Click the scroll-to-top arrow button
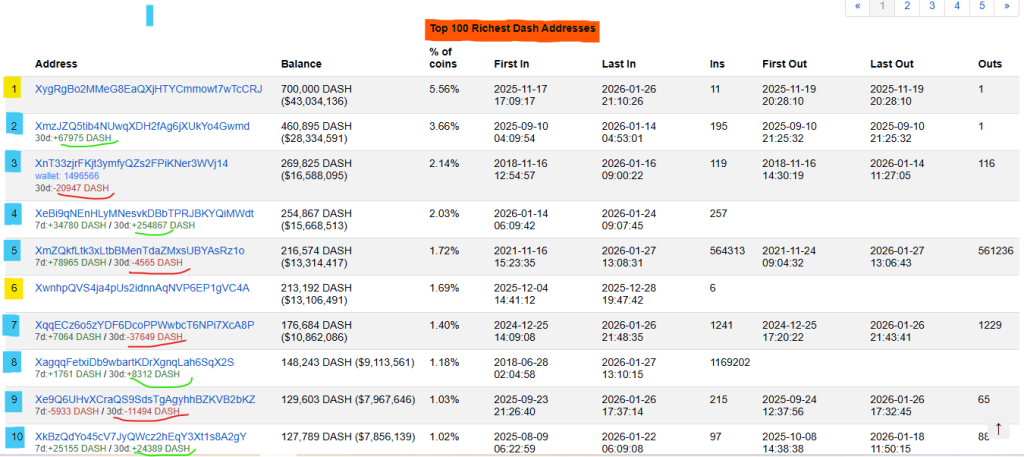This screenshot has height=457, width=1024. [998, 429]
